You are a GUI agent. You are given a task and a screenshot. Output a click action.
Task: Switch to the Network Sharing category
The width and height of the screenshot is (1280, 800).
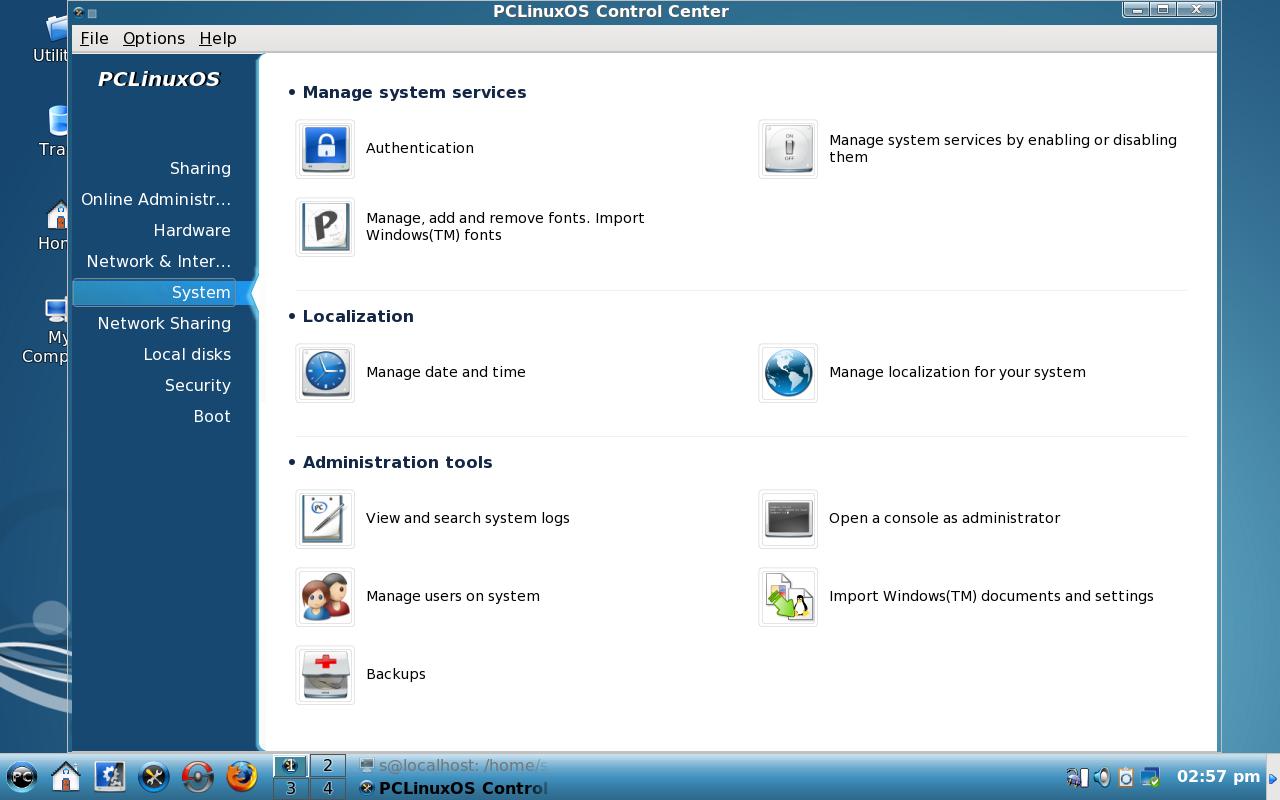[x=164, y=323]
